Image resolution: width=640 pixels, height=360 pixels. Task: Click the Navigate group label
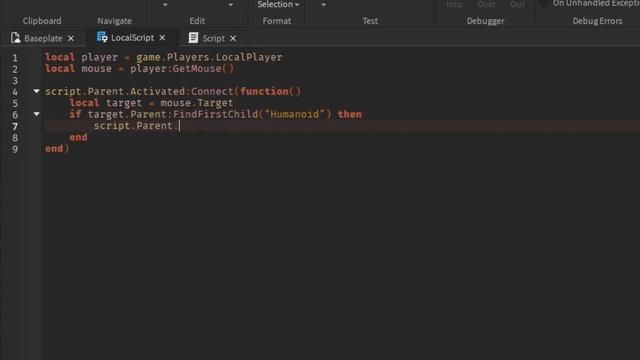coord(114,21)
